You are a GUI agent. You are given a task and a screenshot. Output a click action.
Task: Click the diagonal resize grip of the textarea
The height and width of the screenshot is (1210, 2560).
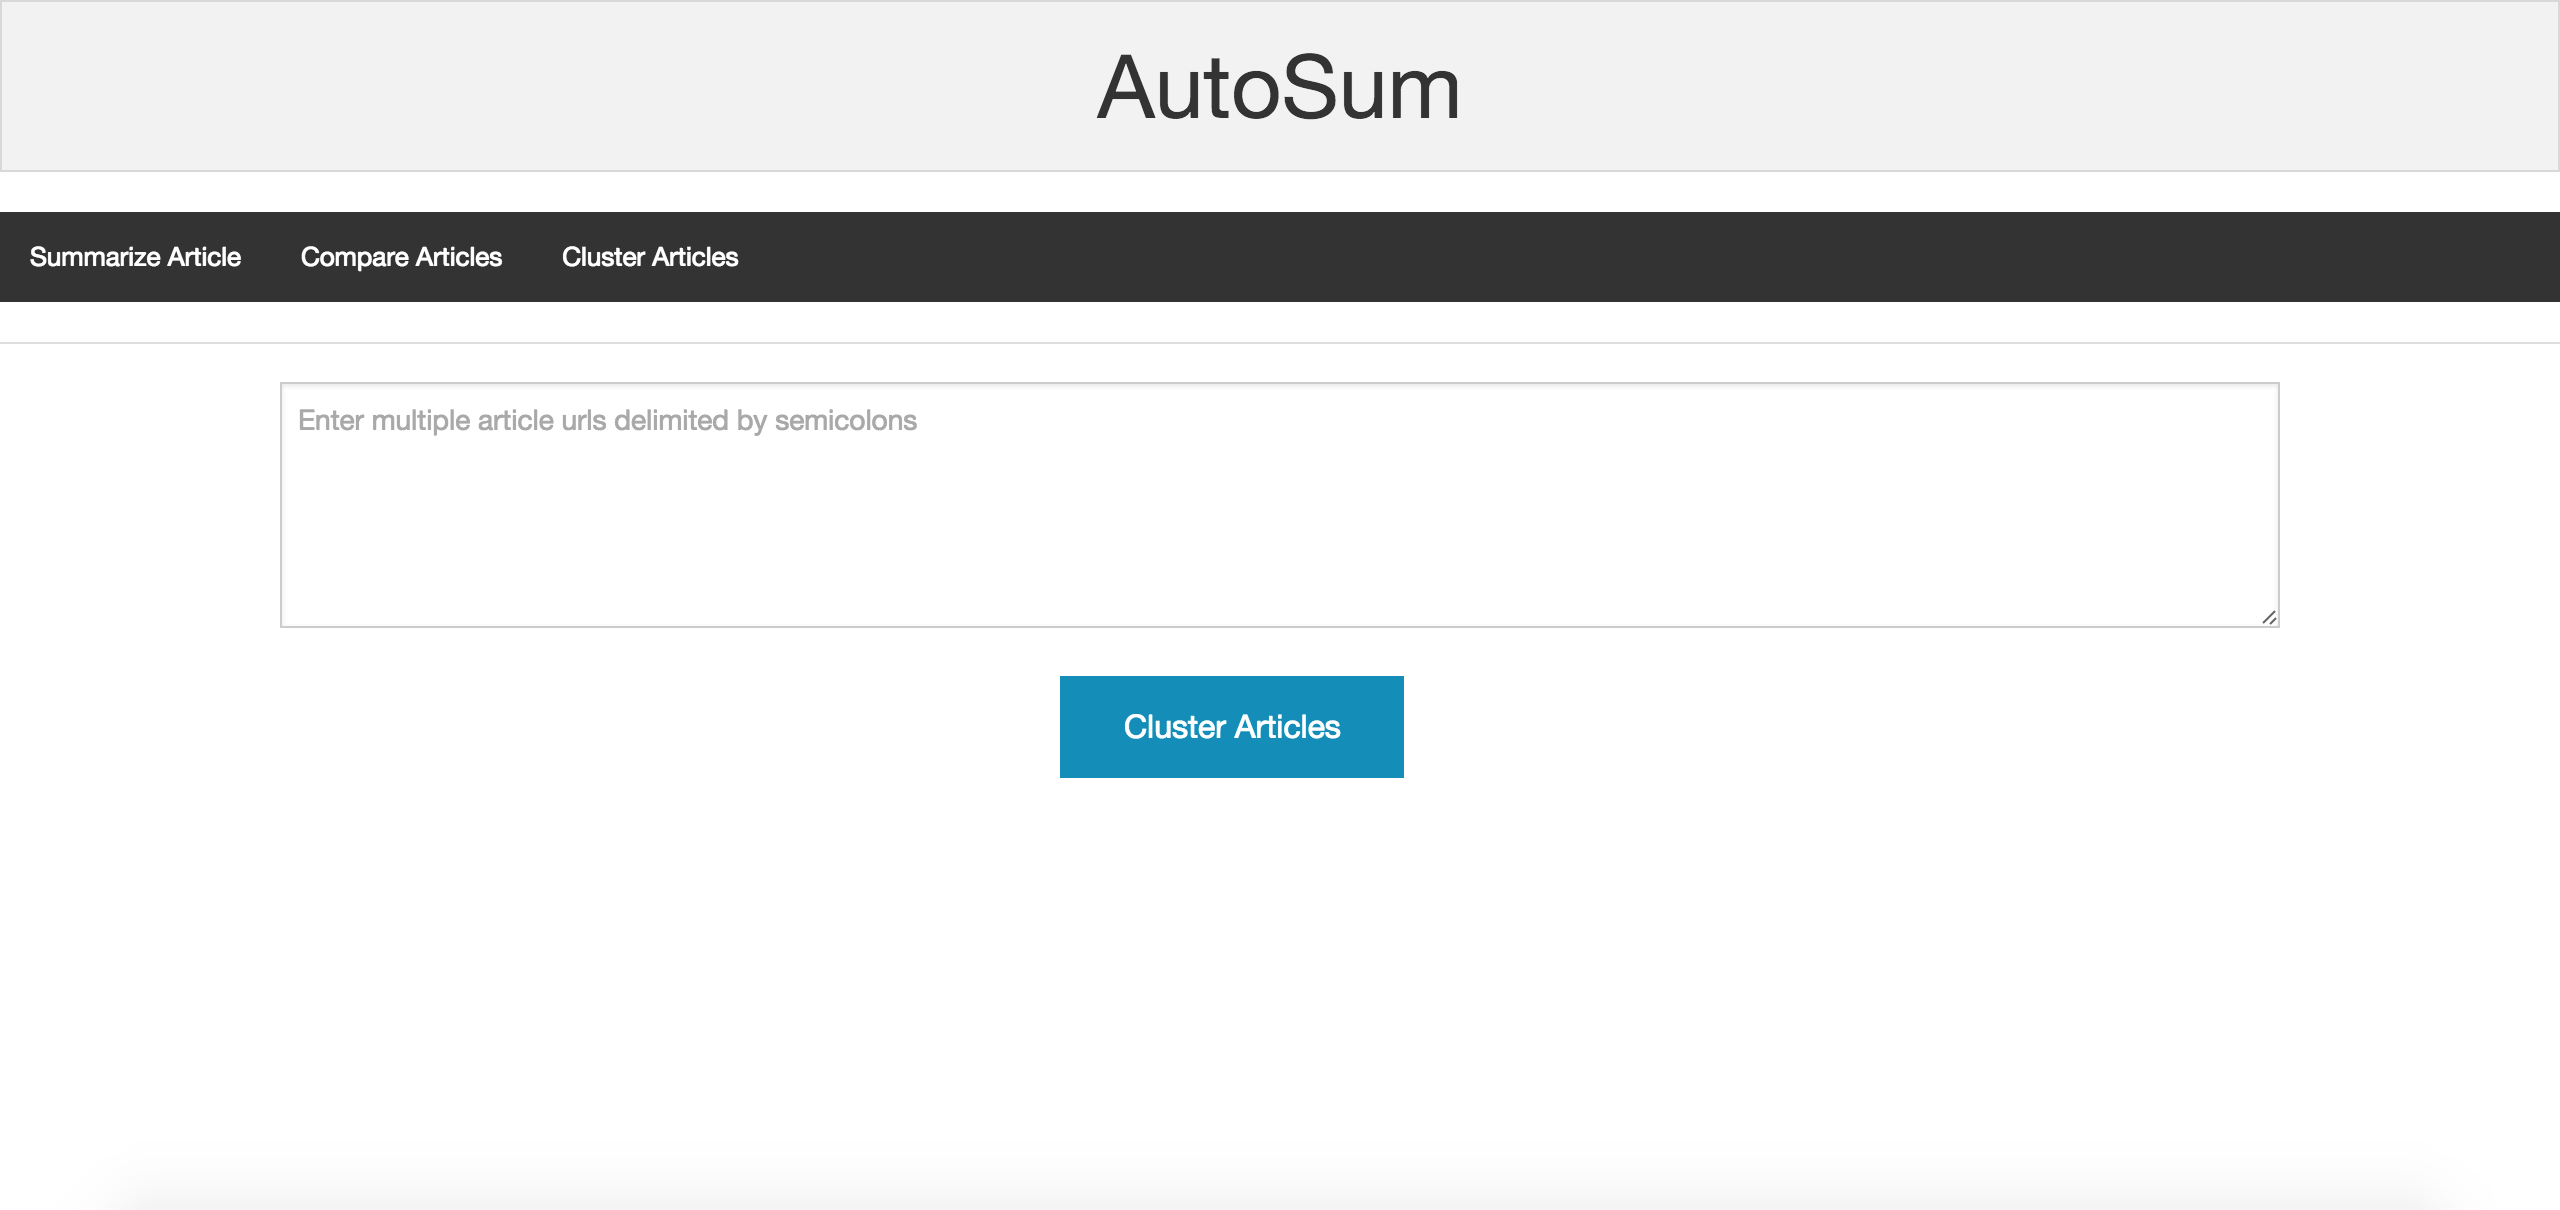2268,617
